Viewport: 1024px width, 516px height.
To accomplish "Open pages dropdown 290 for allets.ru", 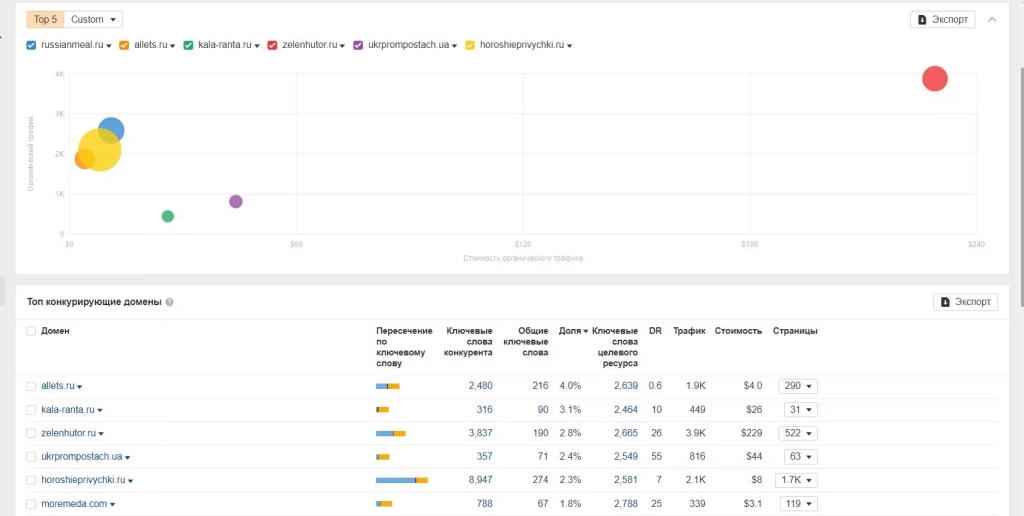I will (797, 386).
